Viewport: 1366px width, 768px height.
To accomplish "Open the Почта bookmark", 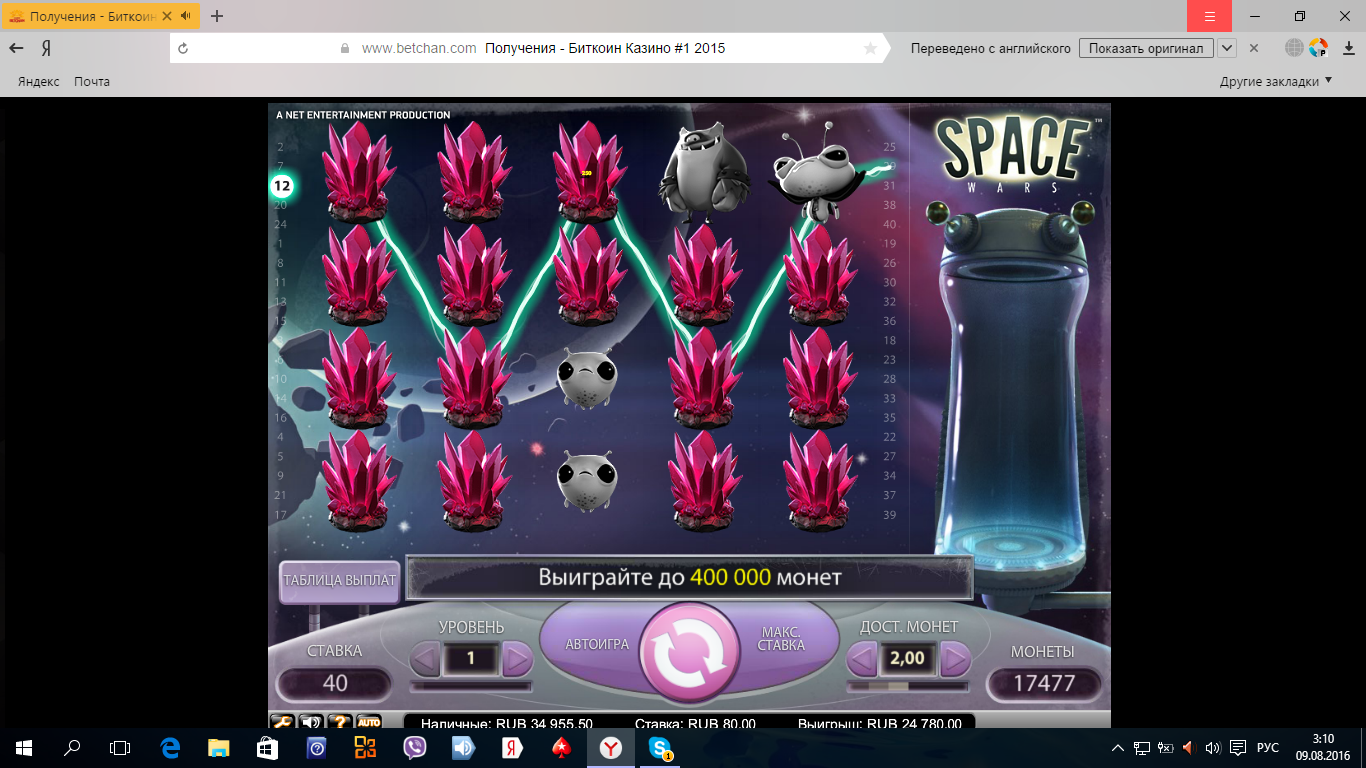I will pos(92,81).
